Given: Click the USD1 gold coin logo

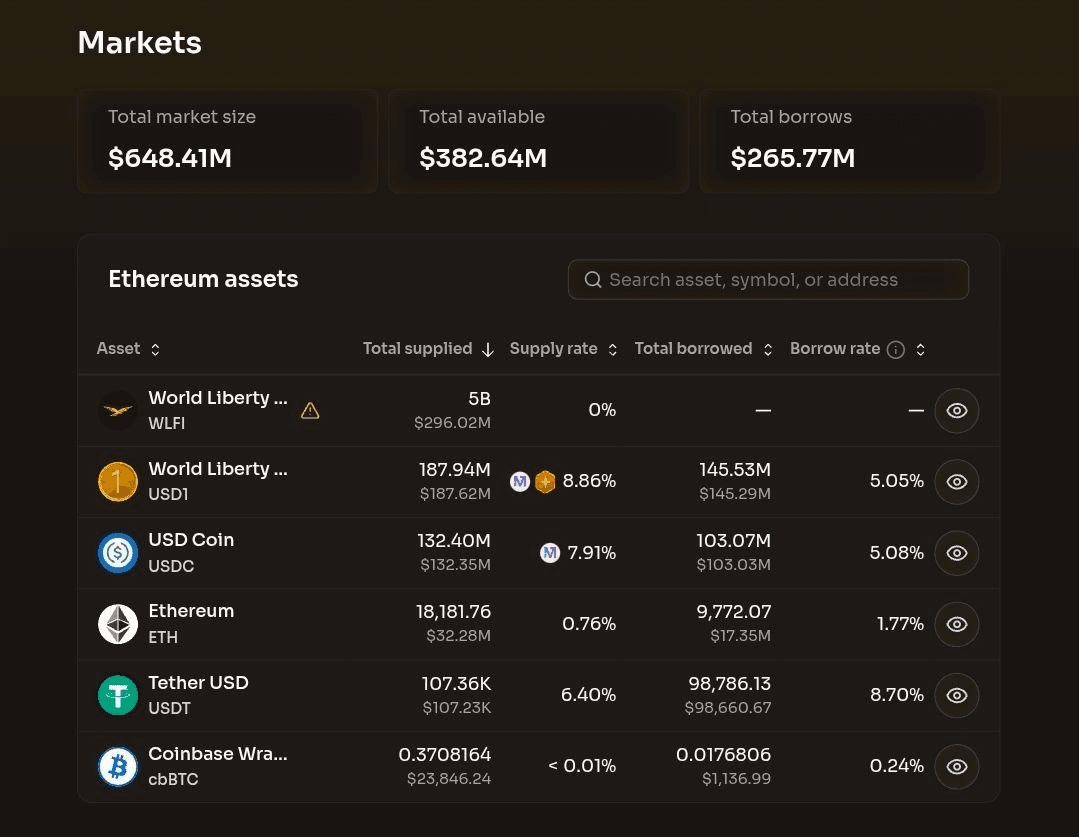Looking at the screenshot, I should 118,482.
